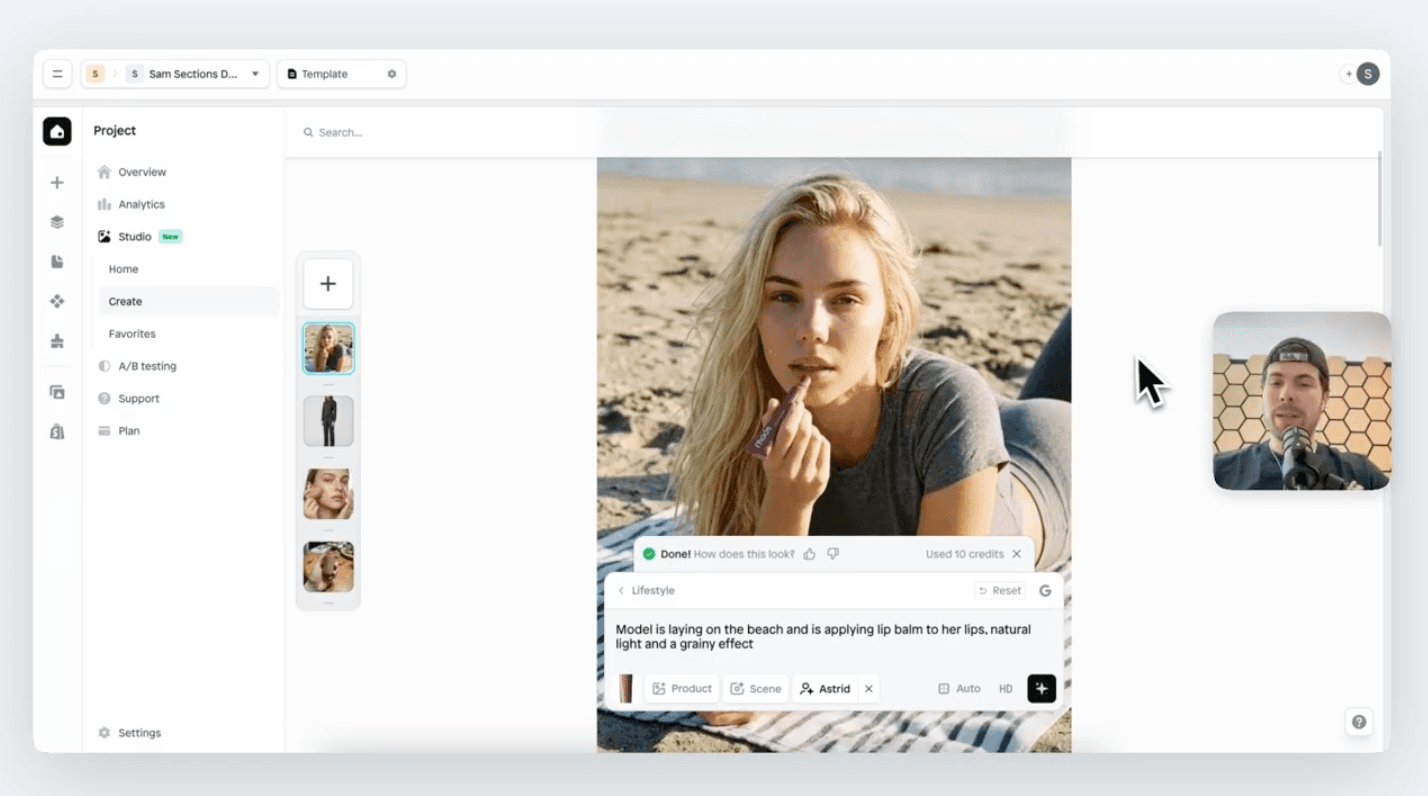Click the Shopify icon on the left rail

57,431
